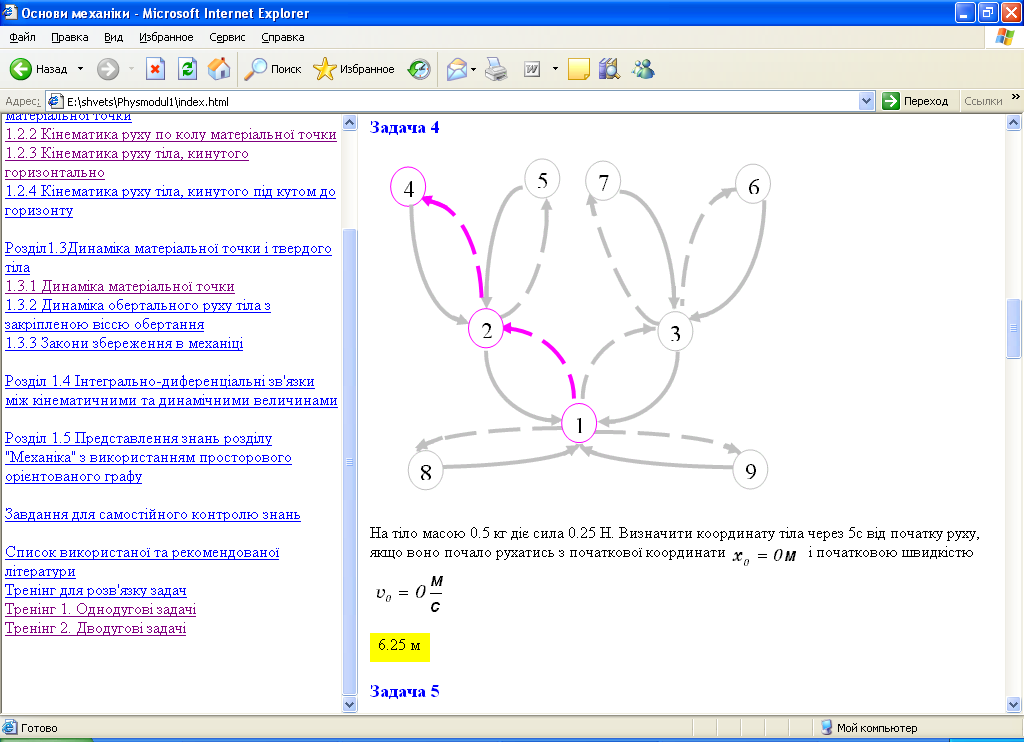
Task: Open link Список використаної та рекомендованої літератури
Action: [x=142, y=561]
